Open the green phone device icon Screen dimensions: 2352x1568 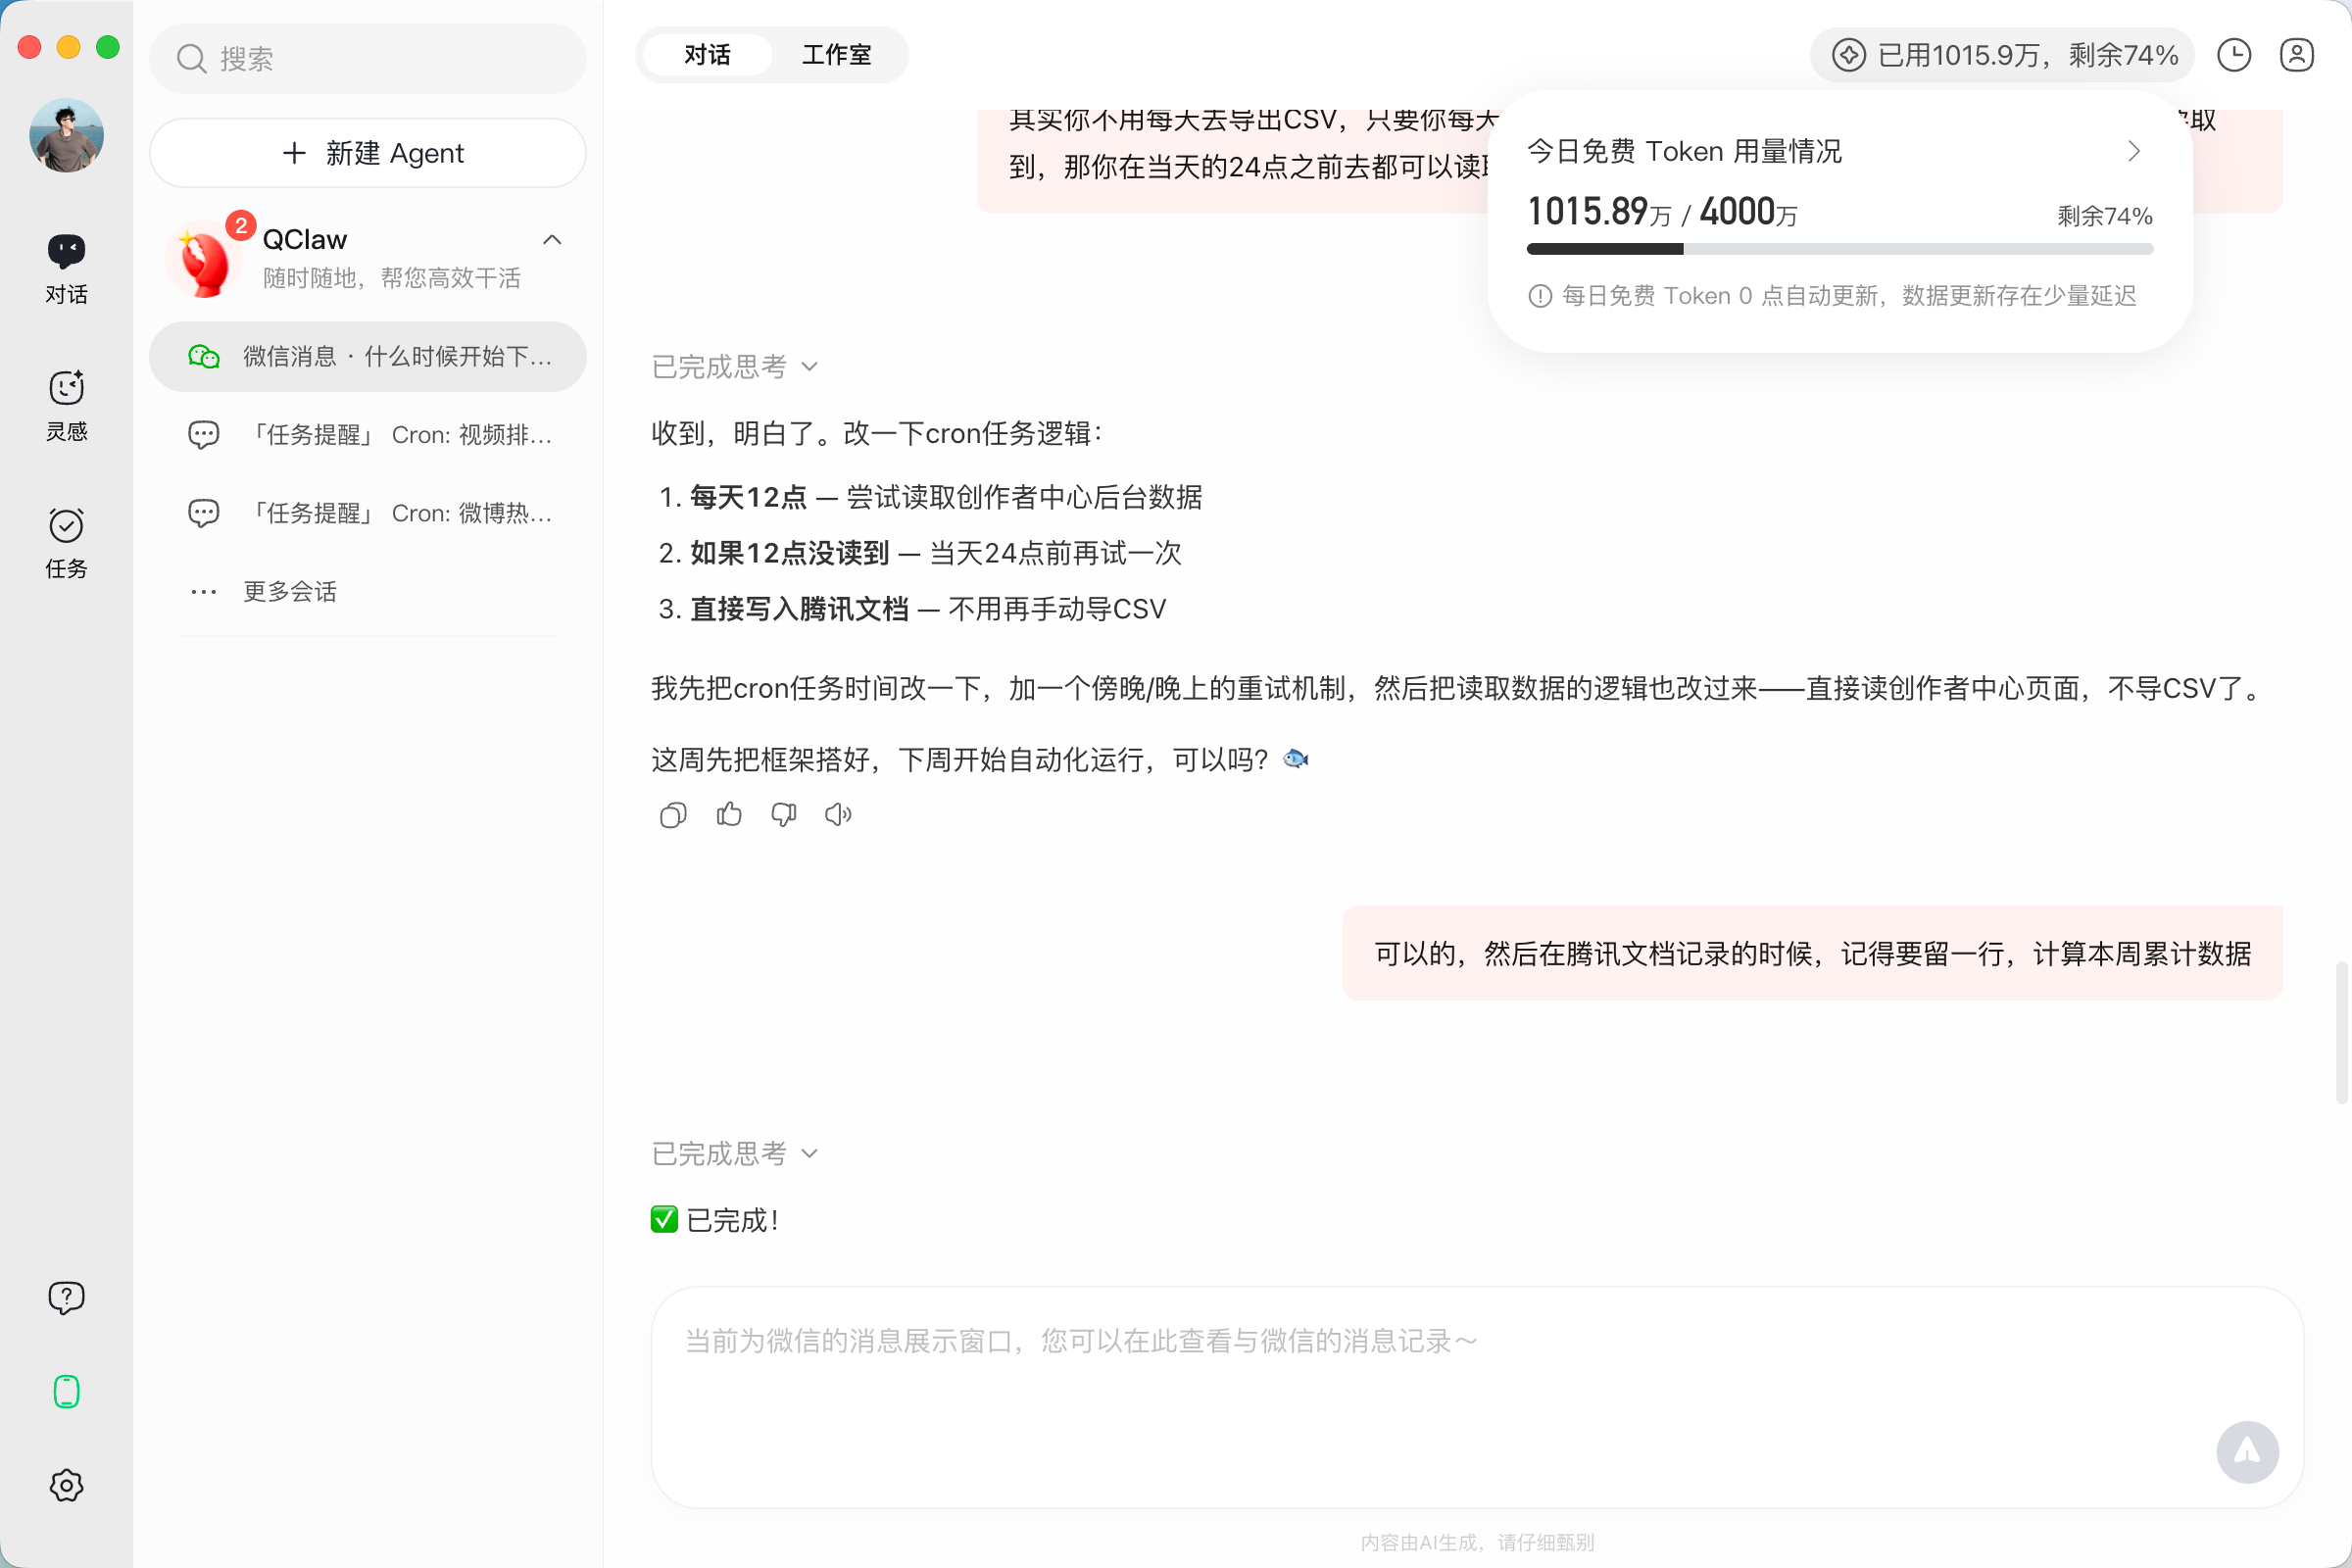pyautogui.click(x=66, y=1392)
